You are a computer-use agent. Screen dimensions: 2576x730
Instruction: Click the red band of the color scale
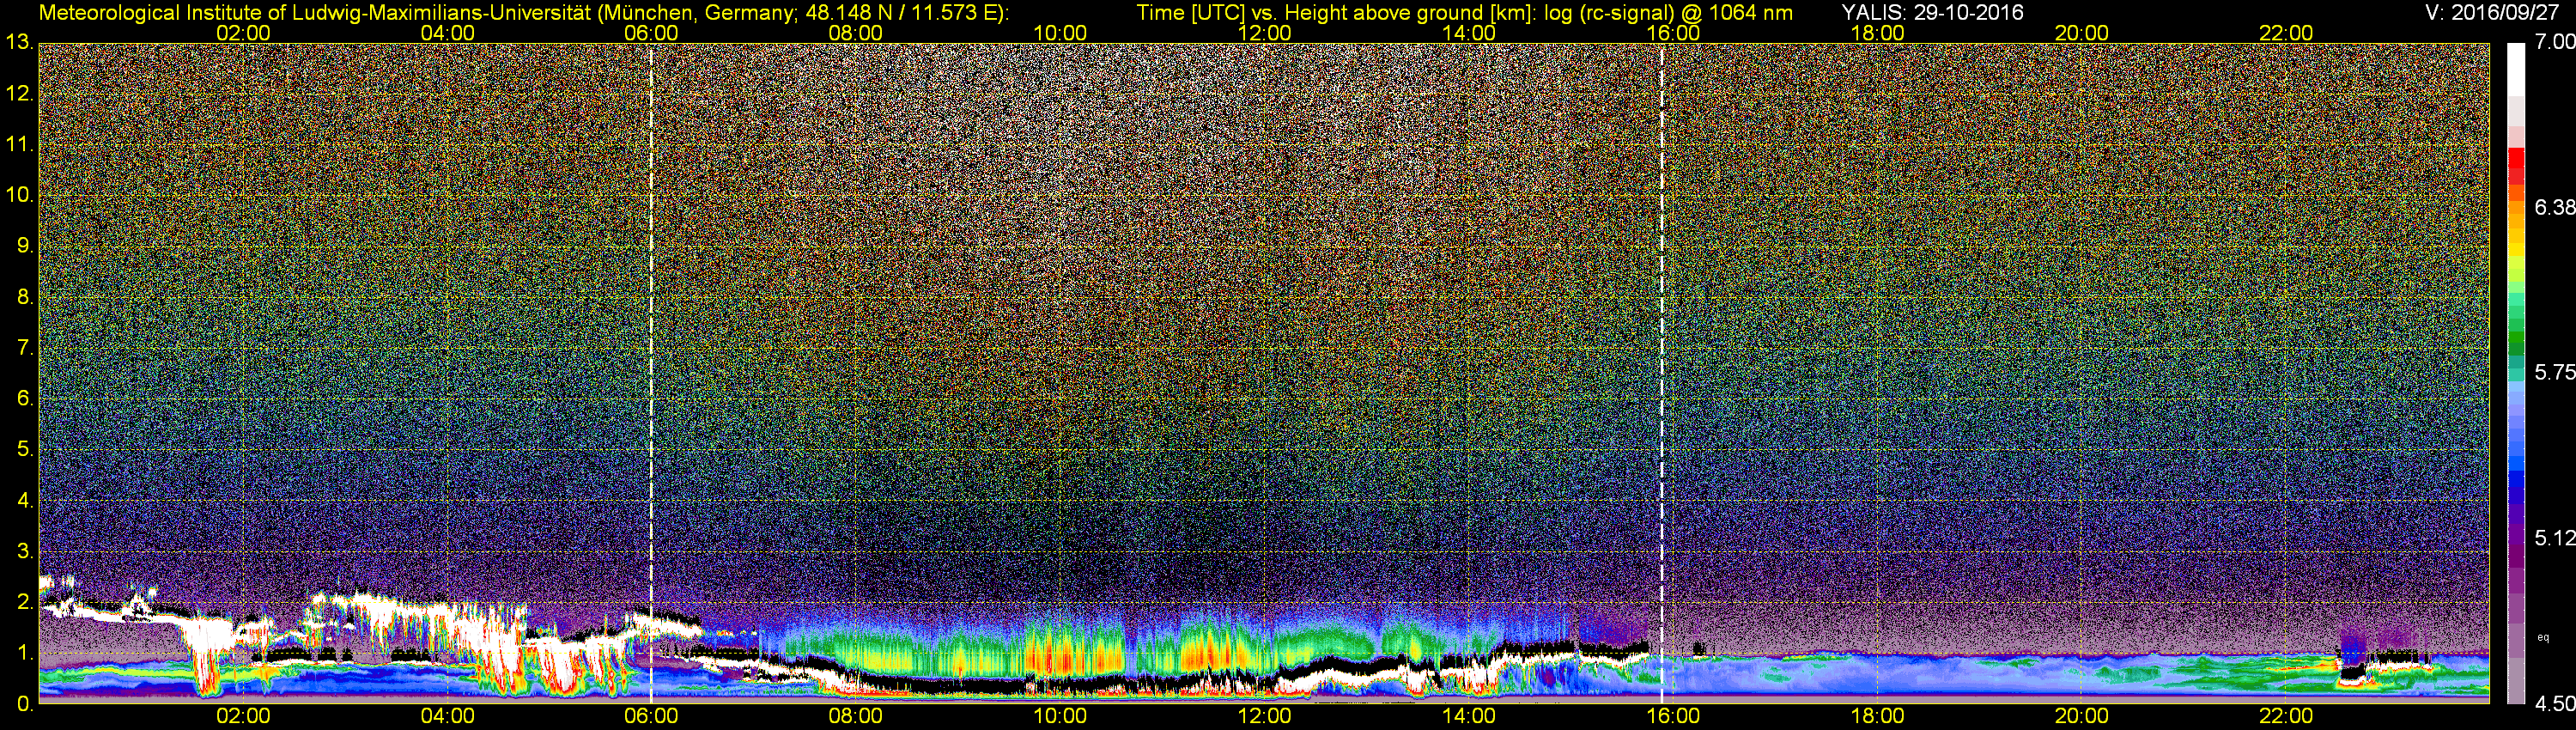[x=2516, y=163]
